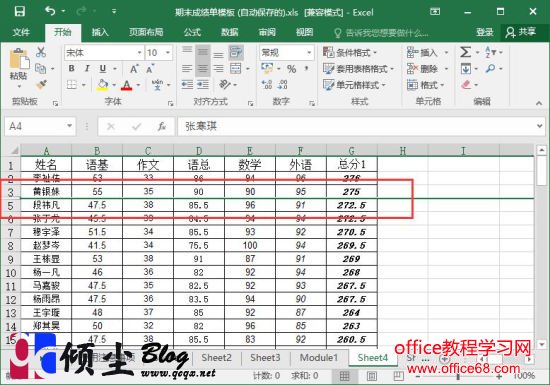Click 登录 sign-in link
550x385 pixels.
point(485,33)
